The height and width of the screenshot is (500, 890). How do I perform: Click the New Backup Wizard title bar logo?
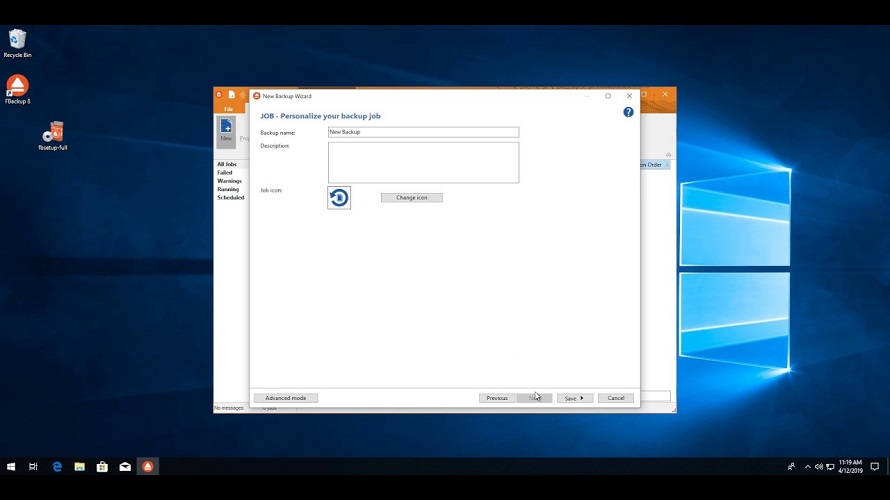tap(257, 96)
